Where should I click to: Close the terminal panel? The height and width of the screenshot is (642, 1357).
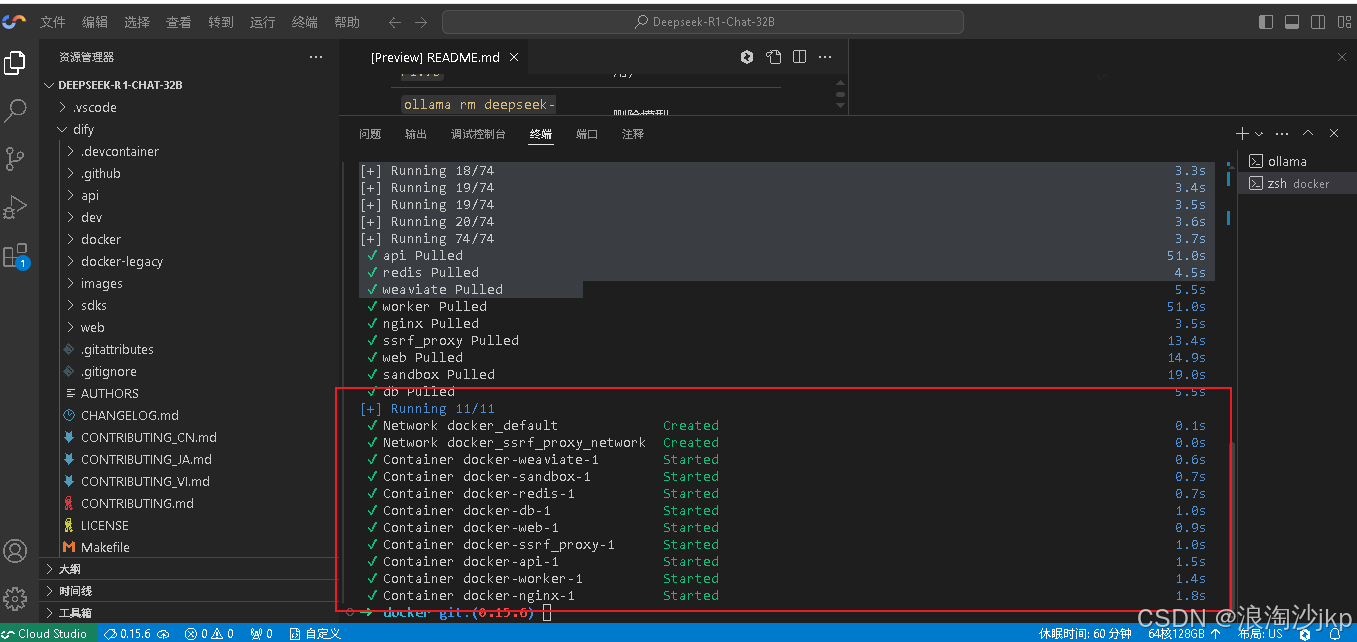pos(1334,133)
